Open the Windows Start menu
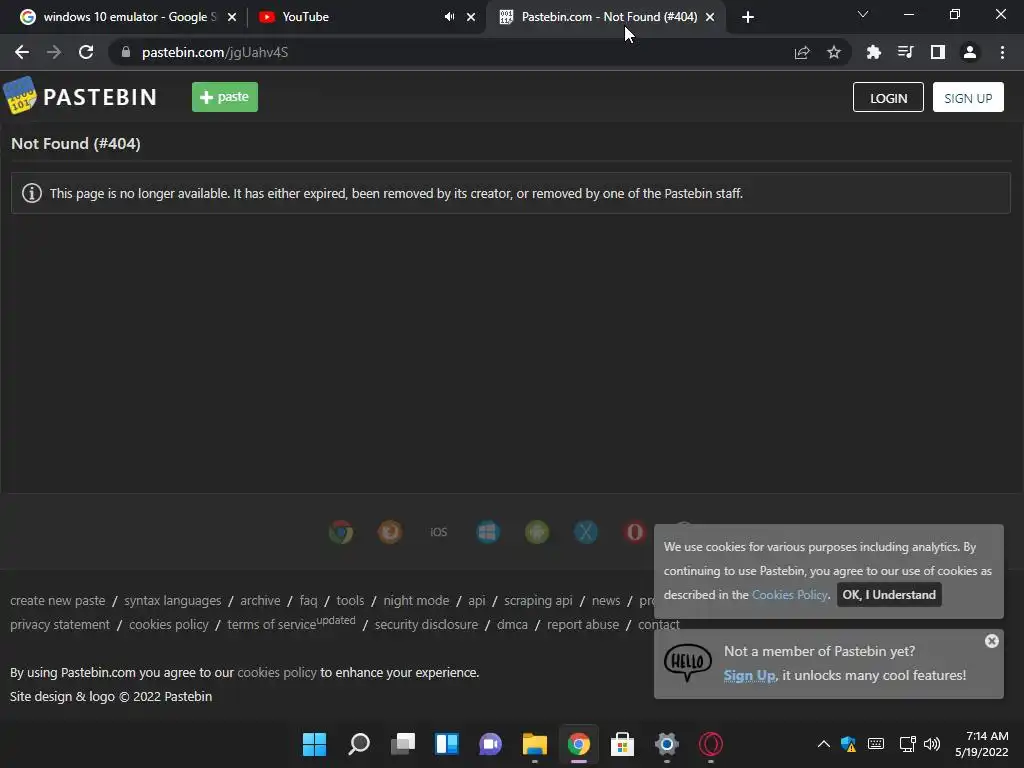The height and width of the screenshot is (768, 1024). tap(314, 744)
